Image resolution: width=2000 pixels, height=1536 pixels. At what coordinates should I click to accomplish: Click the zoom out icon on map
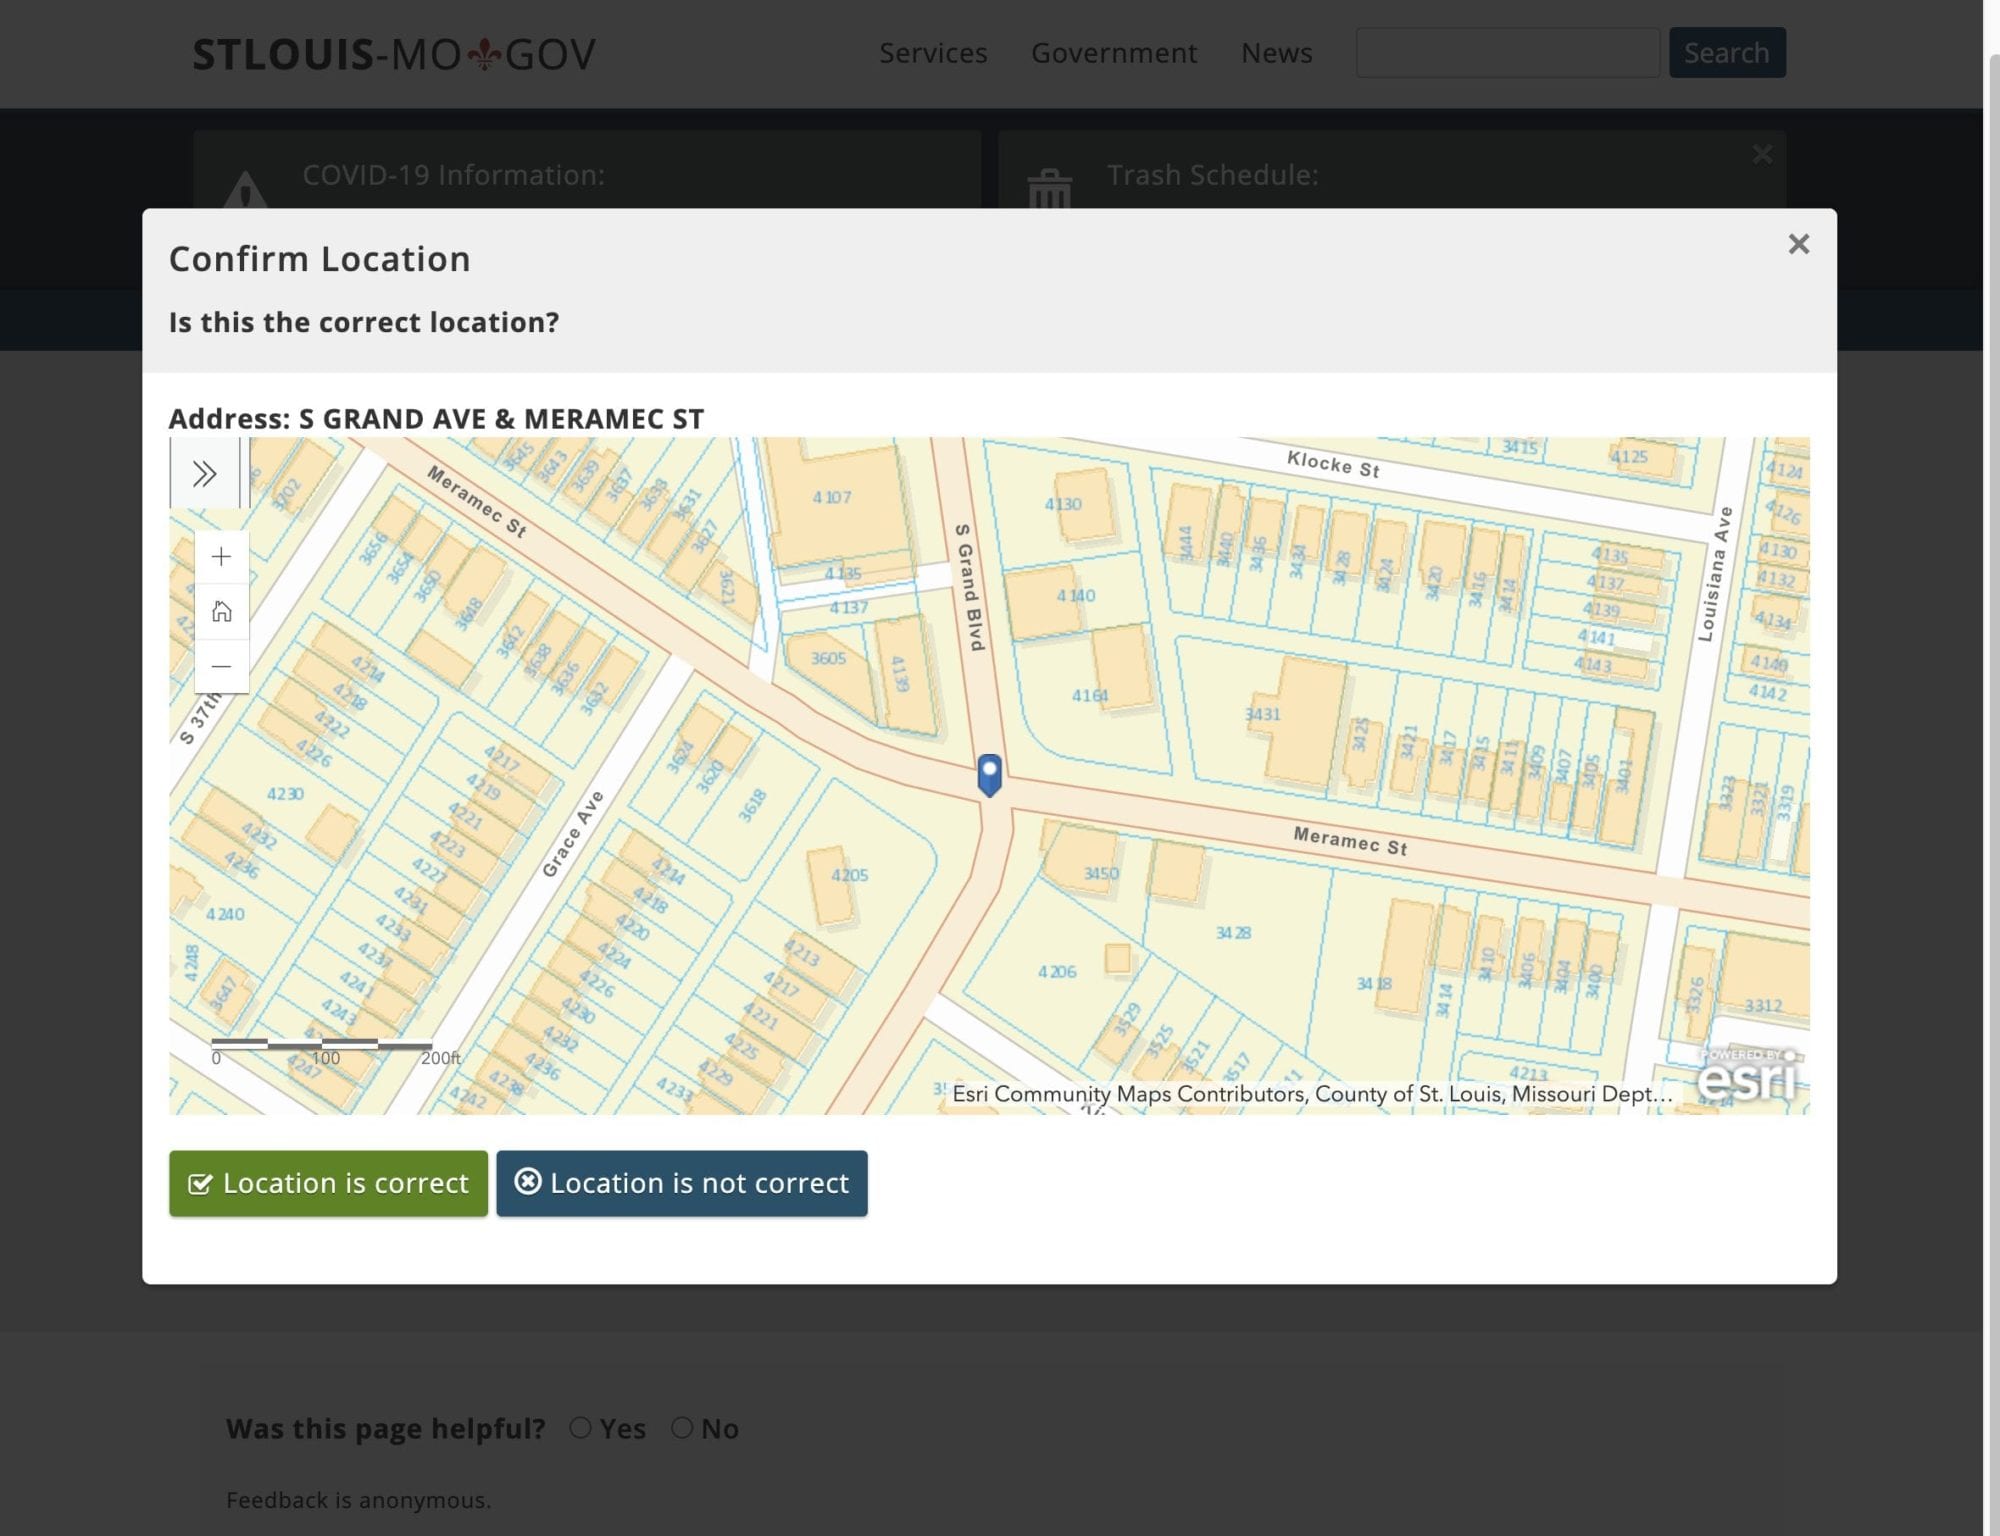point(218,665)
